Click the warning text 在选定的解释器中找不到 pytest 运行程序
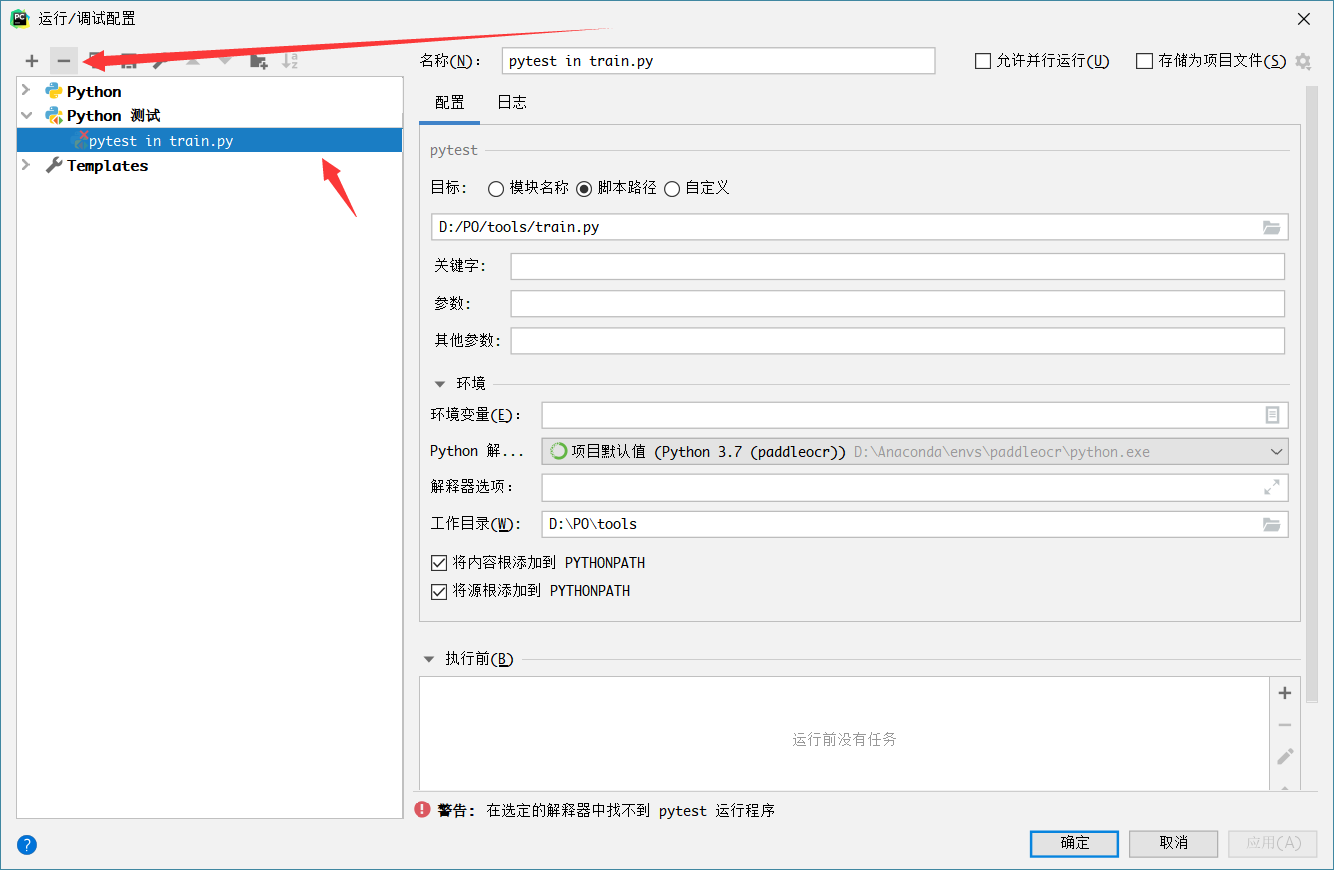Screen dimensions: 1334x870 point(630,810)
